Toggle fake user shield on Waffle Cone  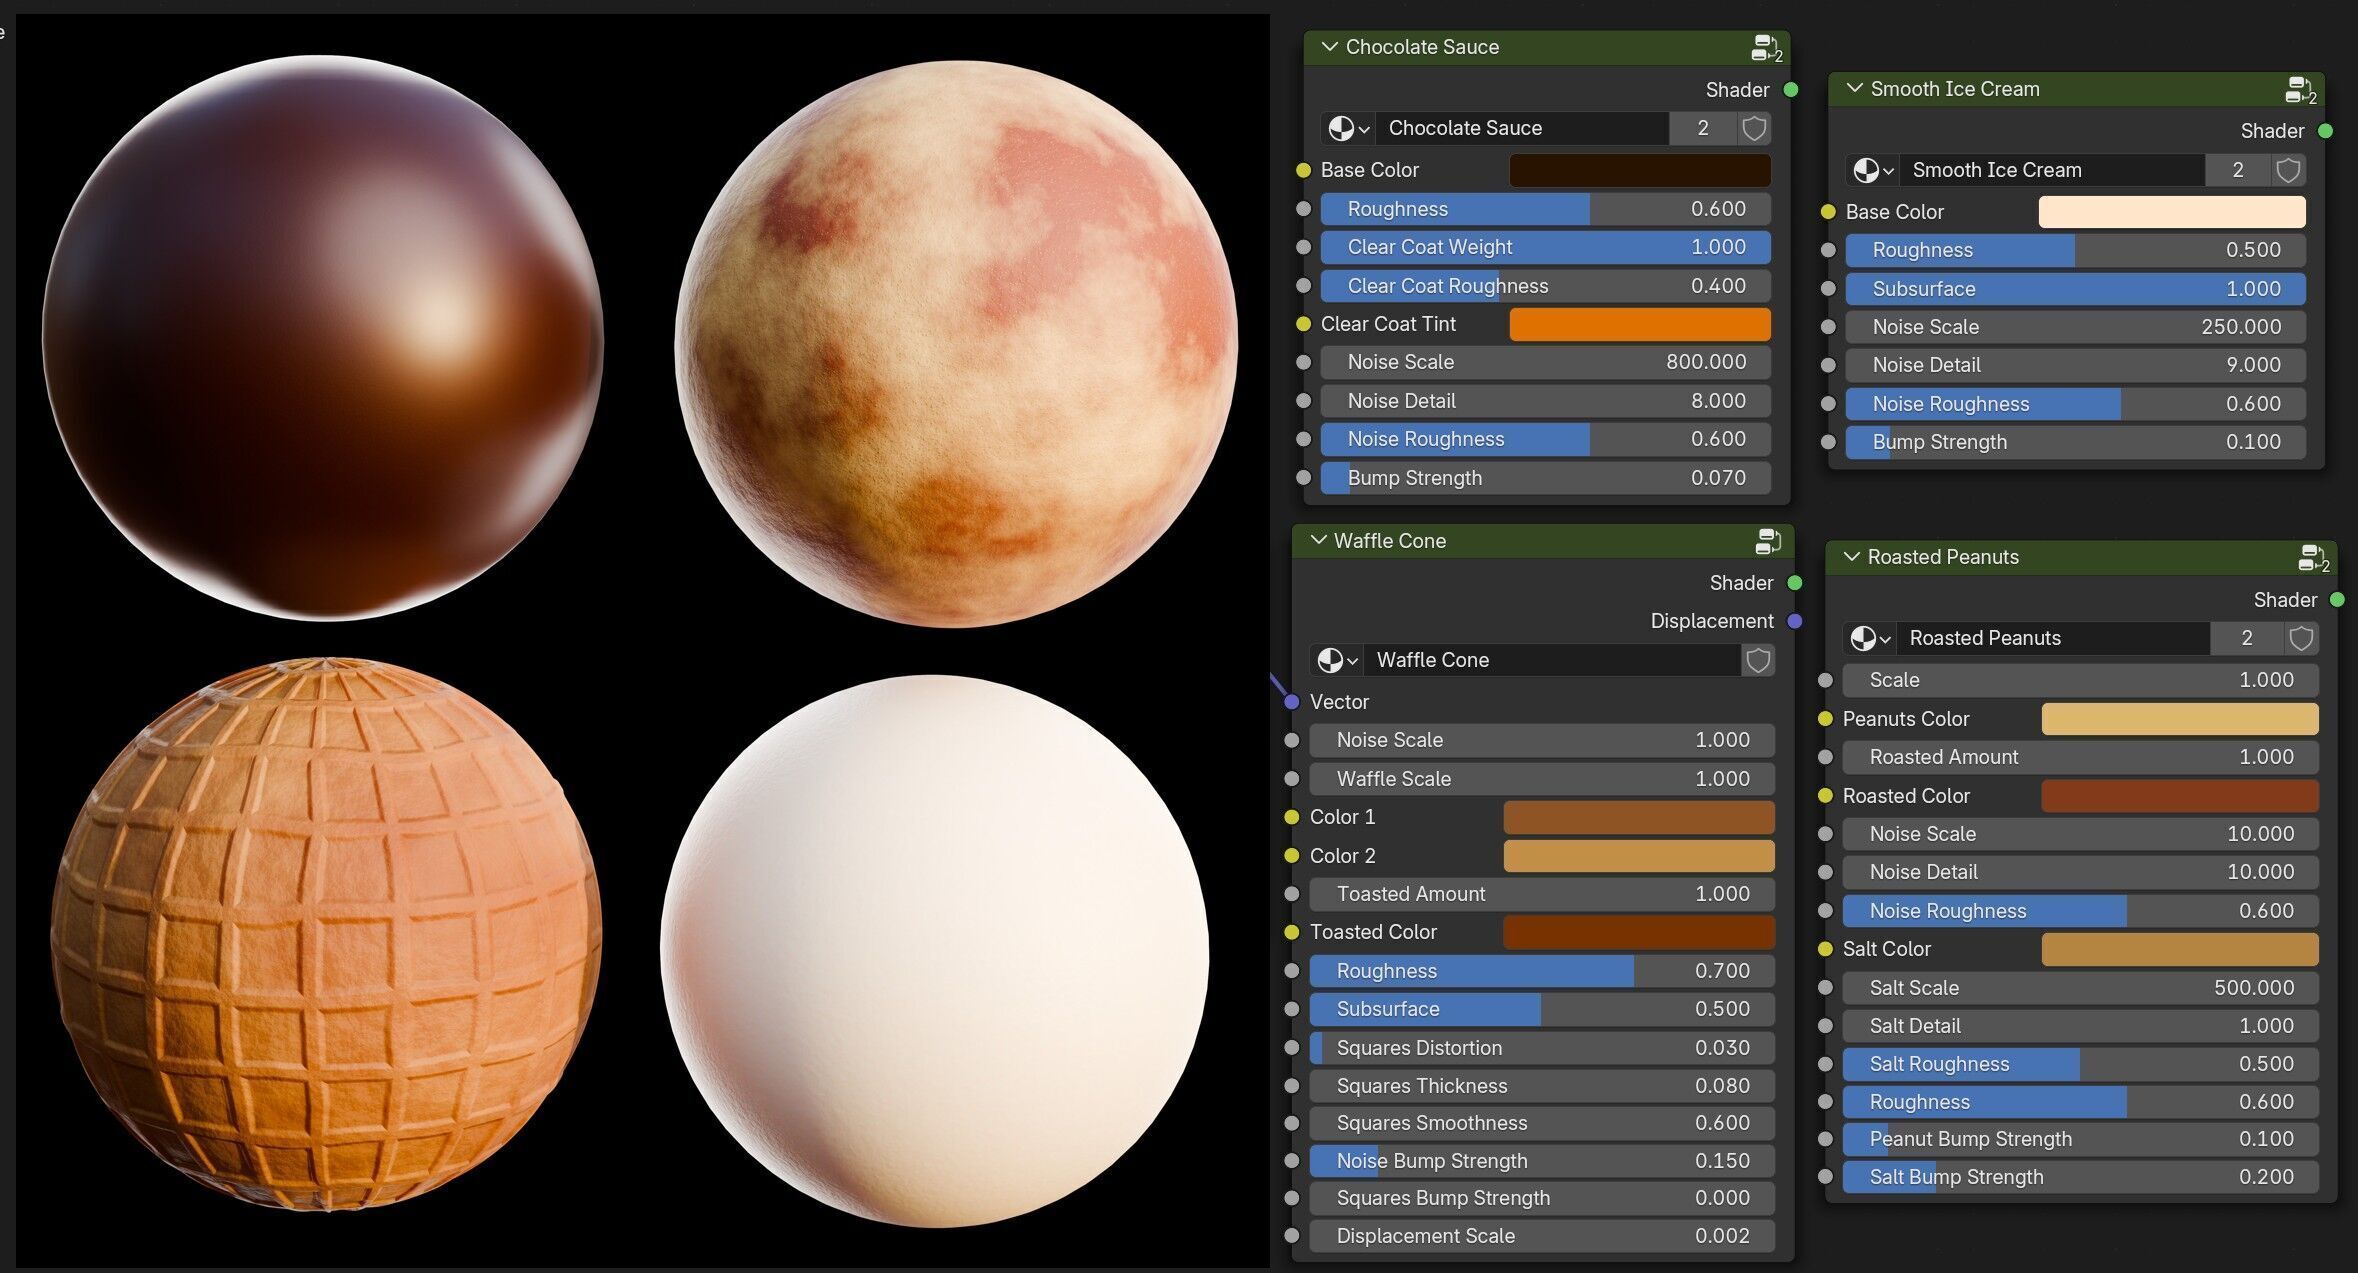pyautogui.click(x=1757, y=660)
